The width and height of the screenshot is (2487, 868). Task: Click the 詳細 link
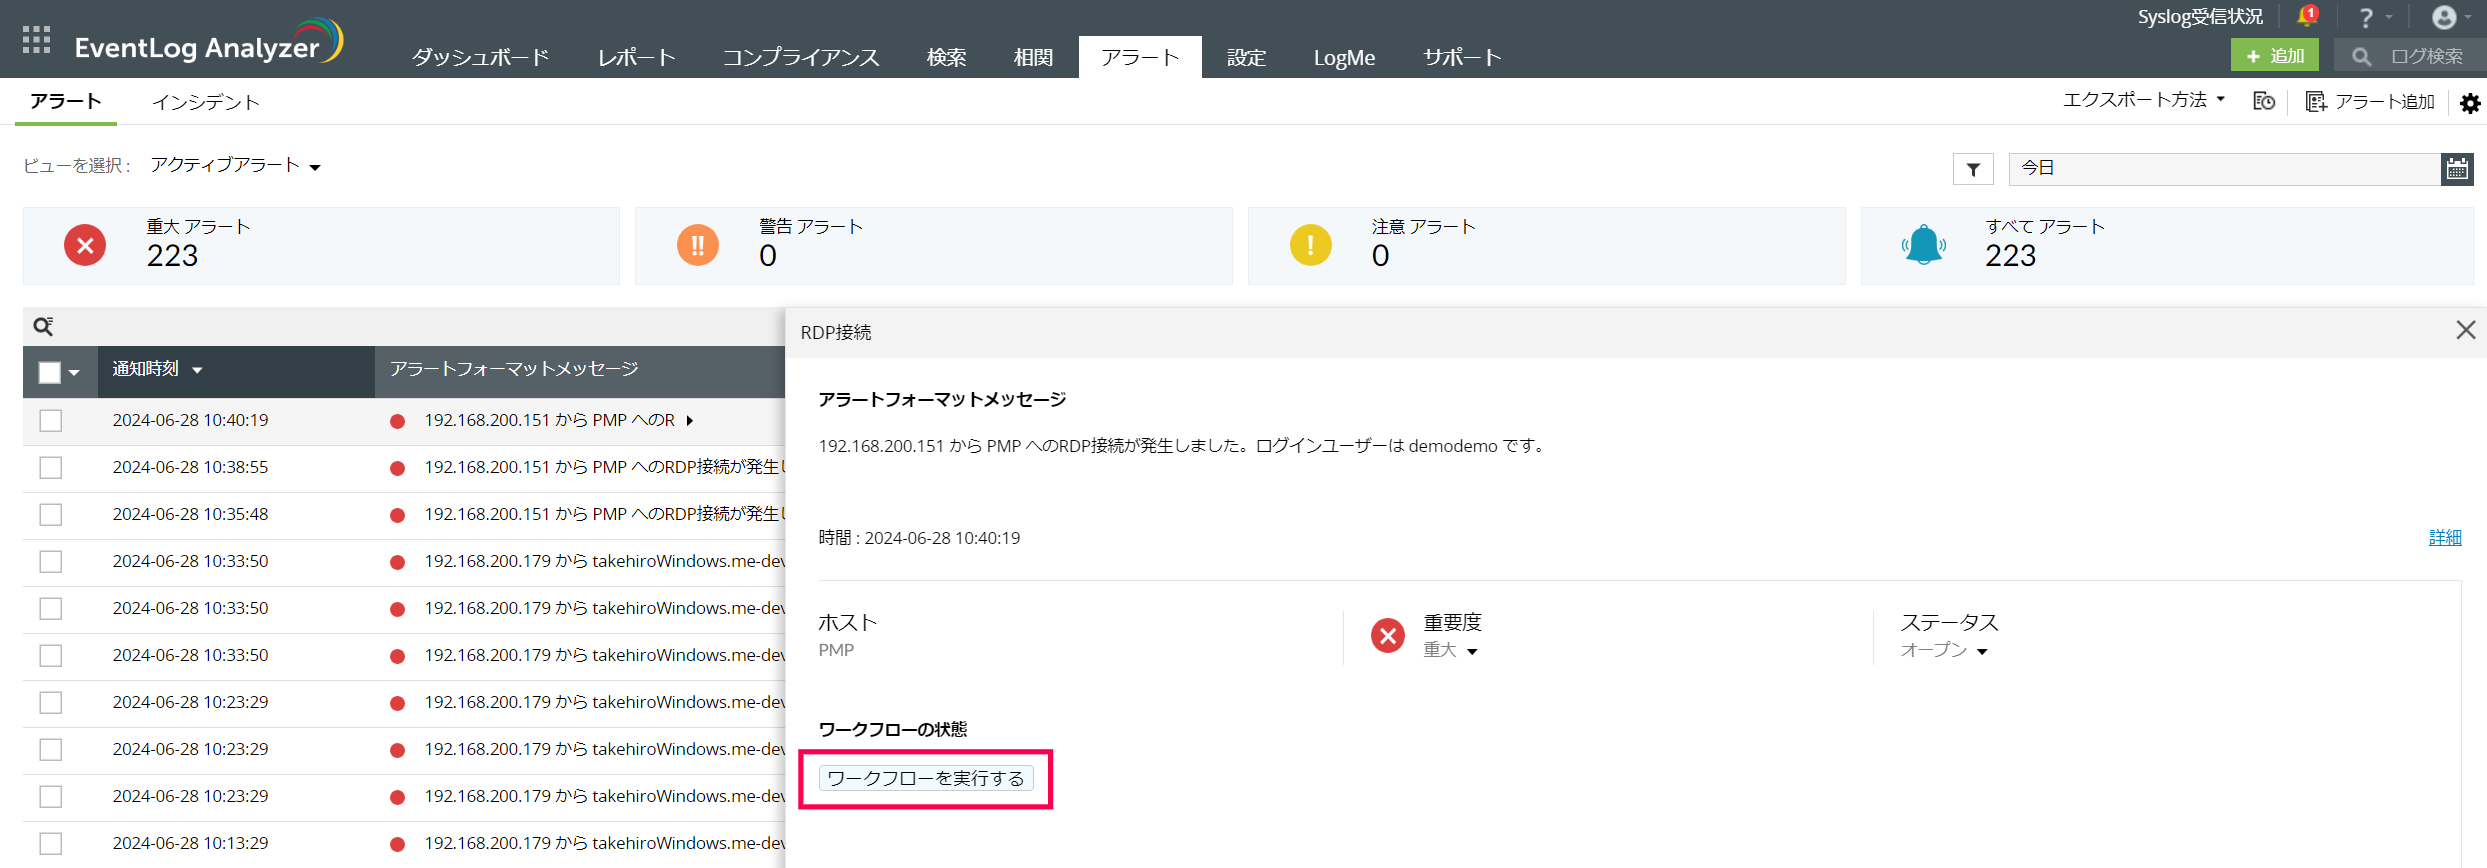(2445, 538)
